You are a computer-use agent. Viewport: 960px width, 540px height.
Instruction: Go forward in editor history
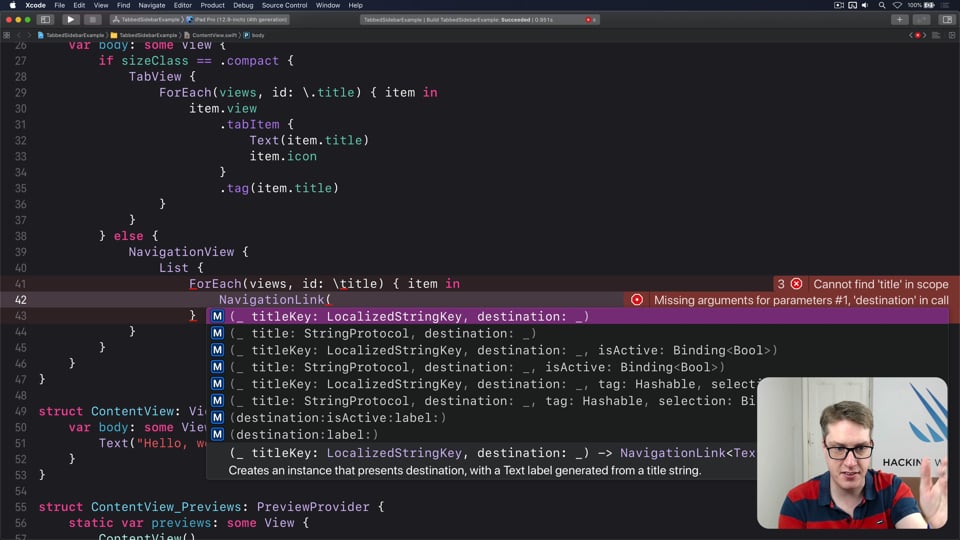point(29,36)
